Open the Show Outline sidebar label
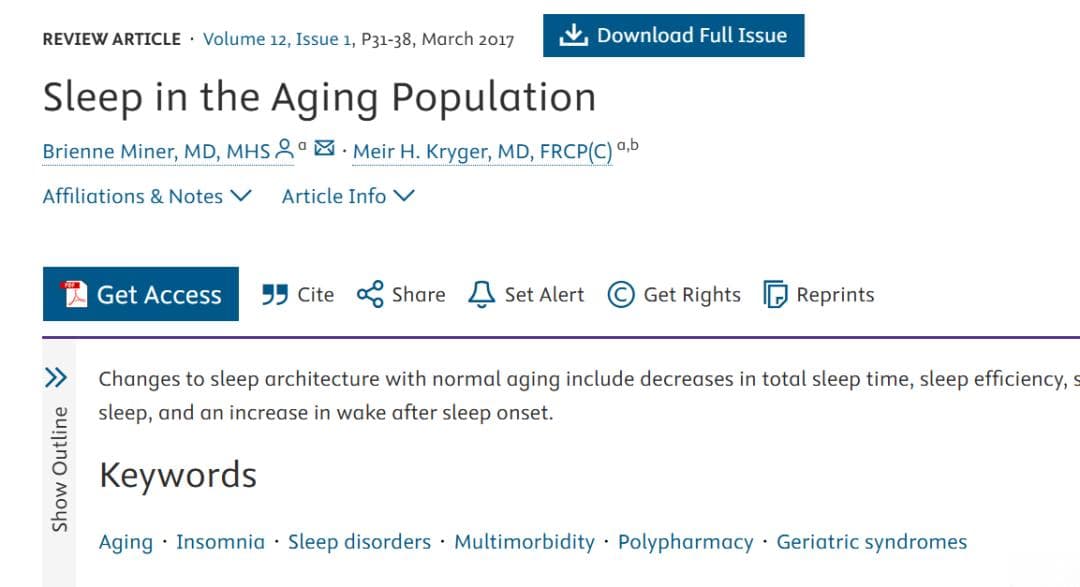 point(60,469)
